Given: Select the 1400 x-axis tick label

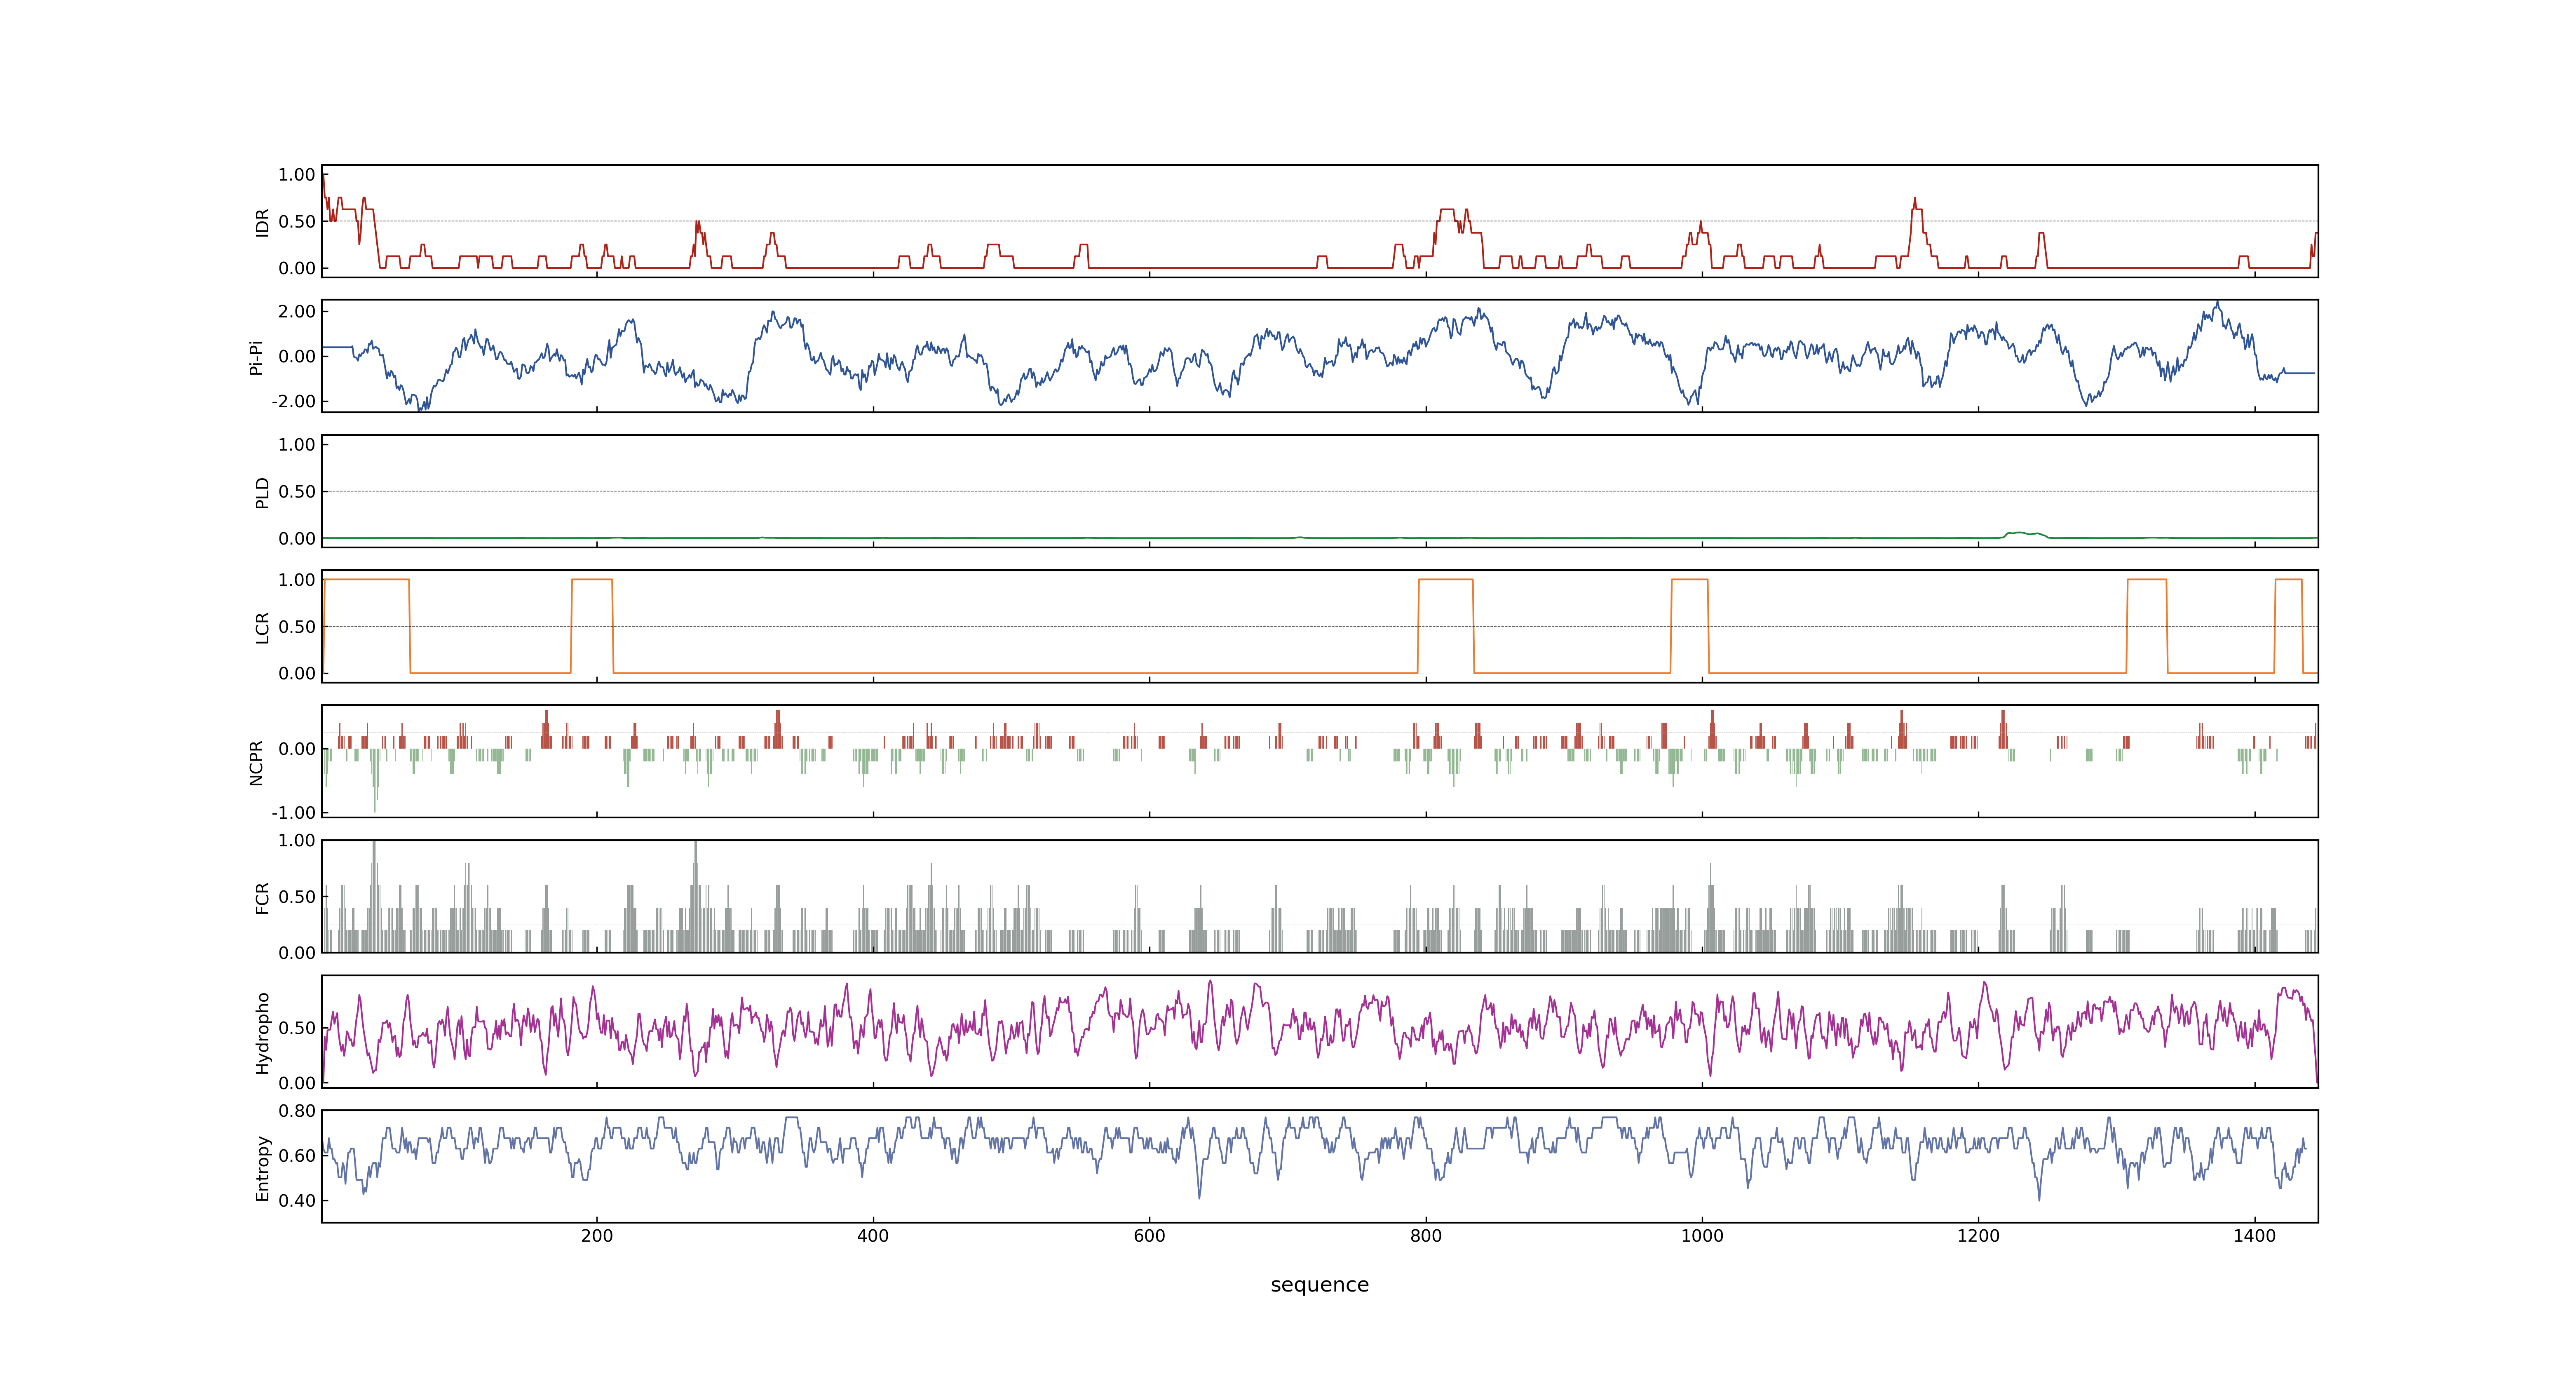Looking at the screenshot, I should 2254,1236.
